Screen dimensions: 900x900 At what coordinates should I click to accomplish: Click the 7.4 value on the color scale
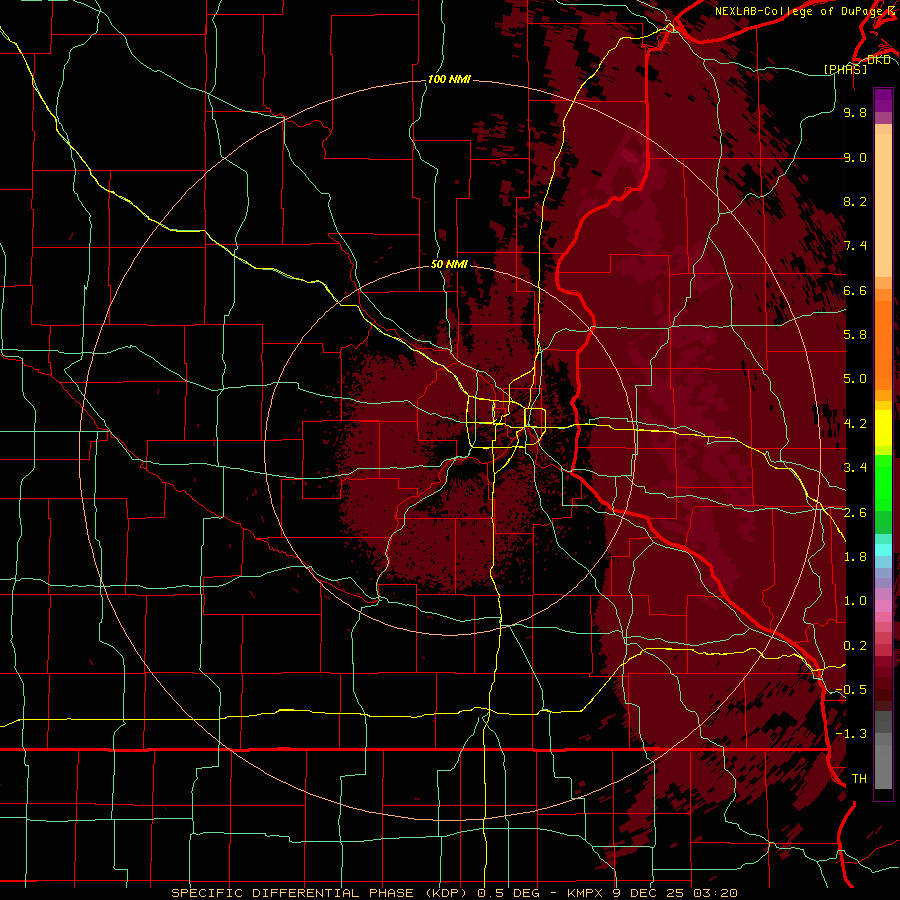pos(855,246)
